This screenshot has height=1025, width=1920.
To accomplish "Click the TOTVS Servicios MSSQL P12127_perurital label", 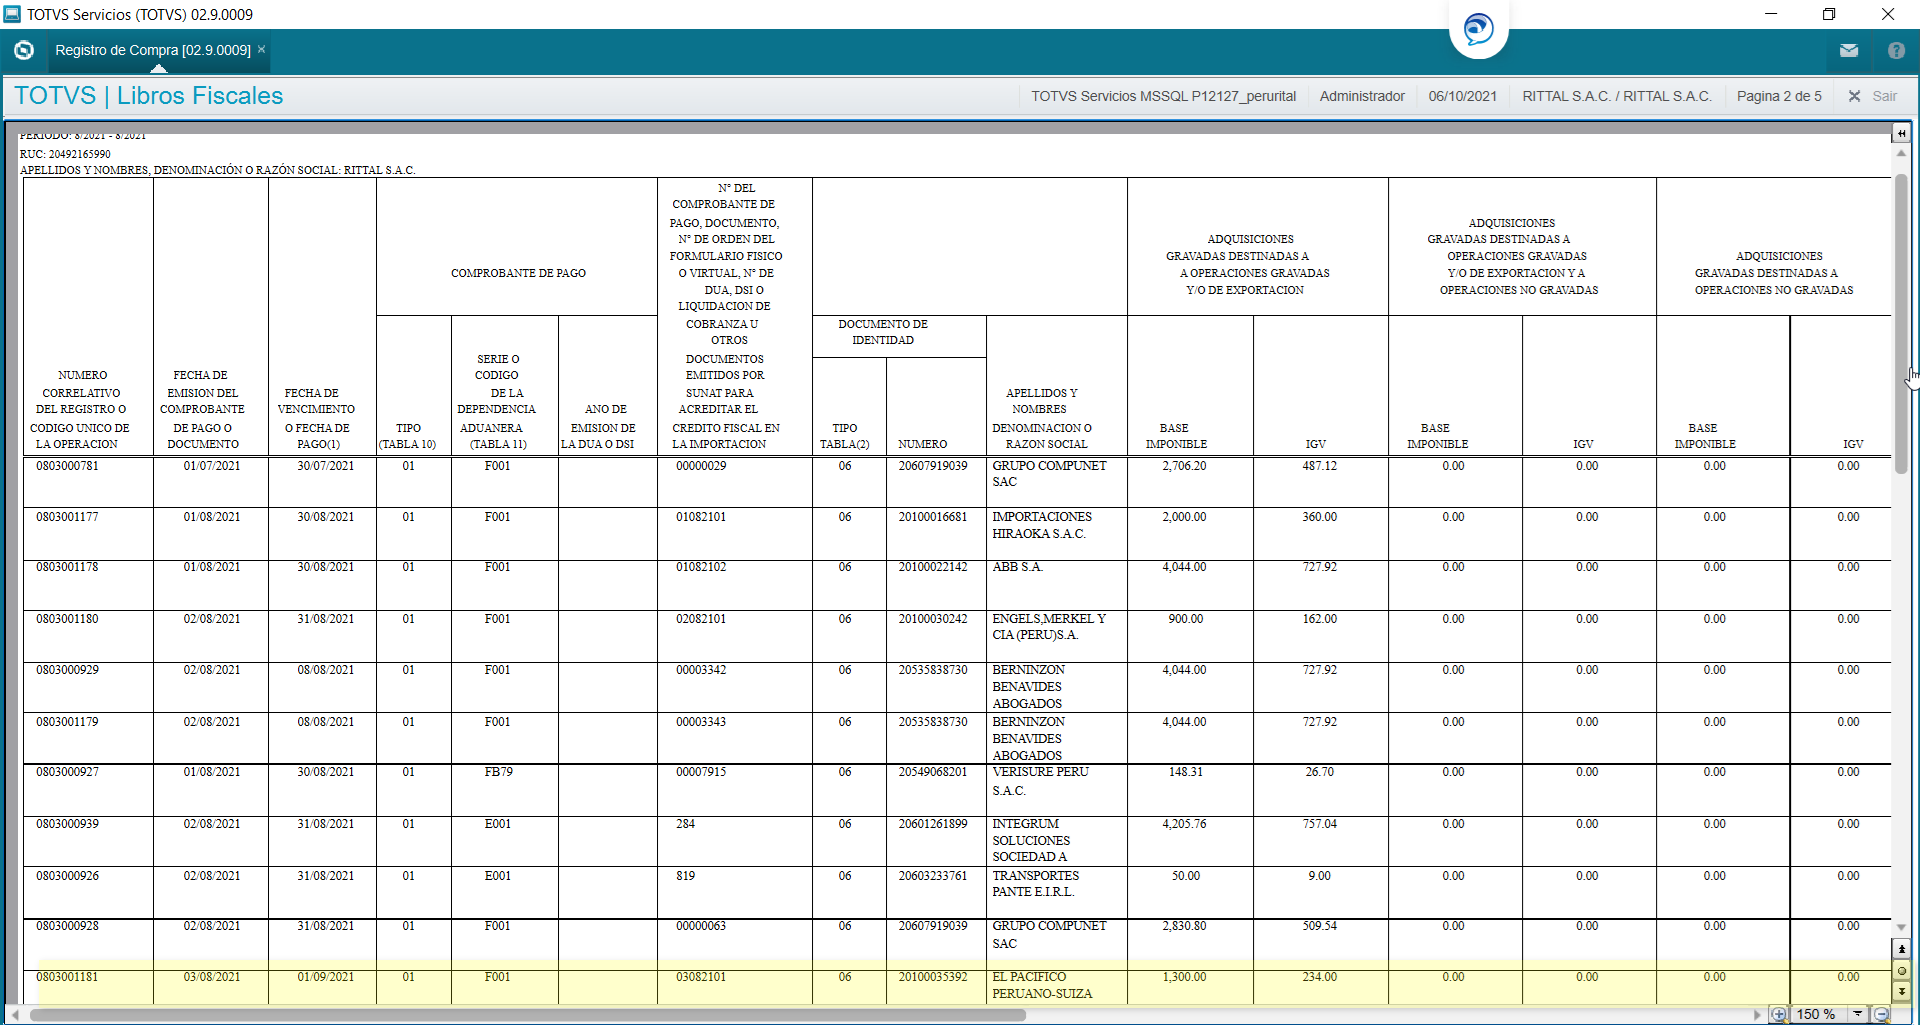I will click(1164, 96).
